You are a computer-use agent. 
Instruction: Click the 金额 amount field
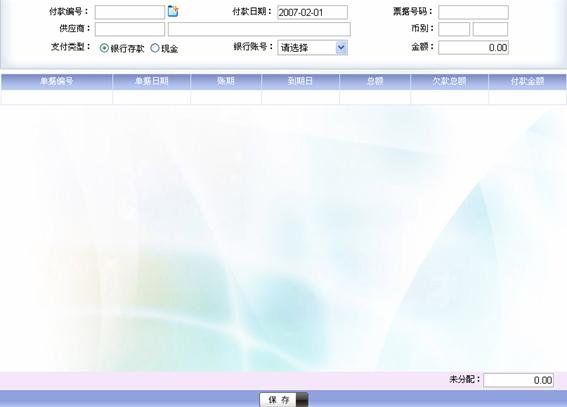point(473,47)
